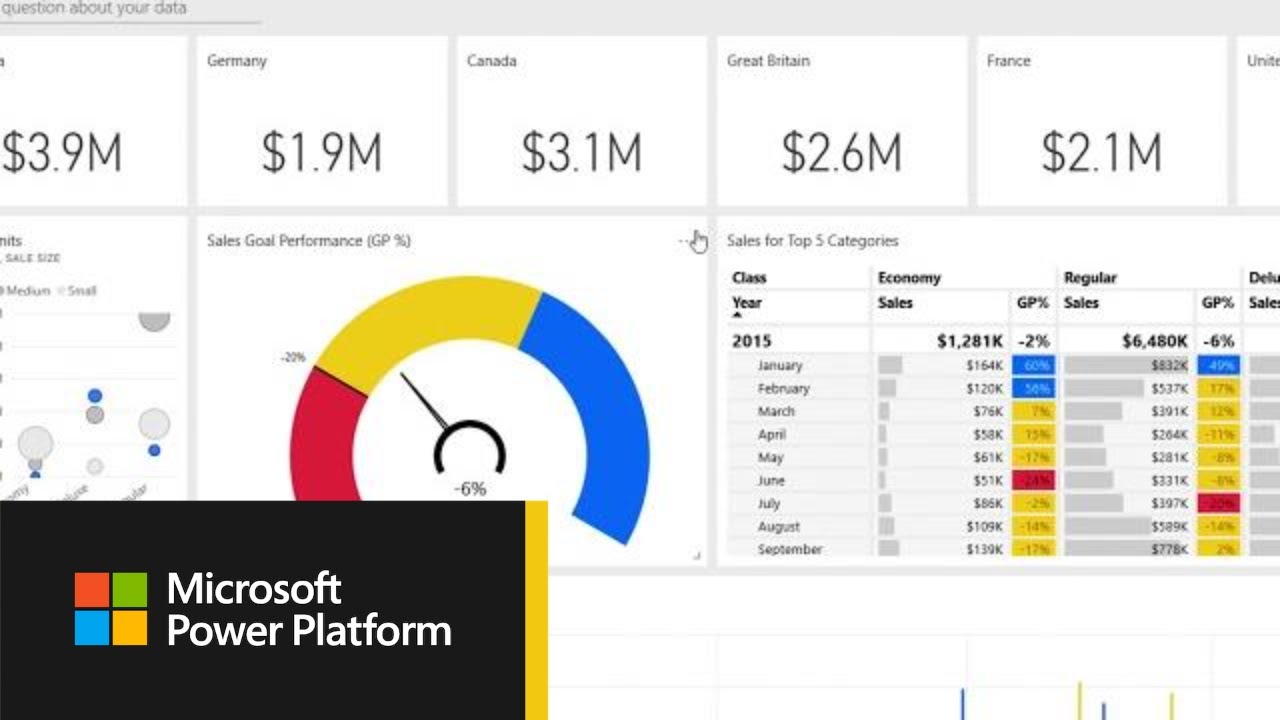
Task: Click the Sales header under Economy
Action: [895, 302]
